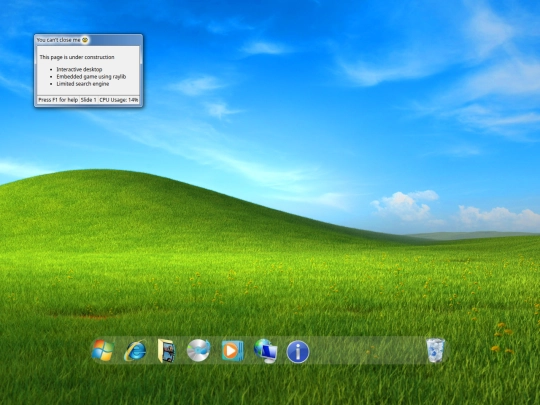This screenshot has width=540, height=405.
Task: Open the network globe and monitor icon
Action: (266, 351)
